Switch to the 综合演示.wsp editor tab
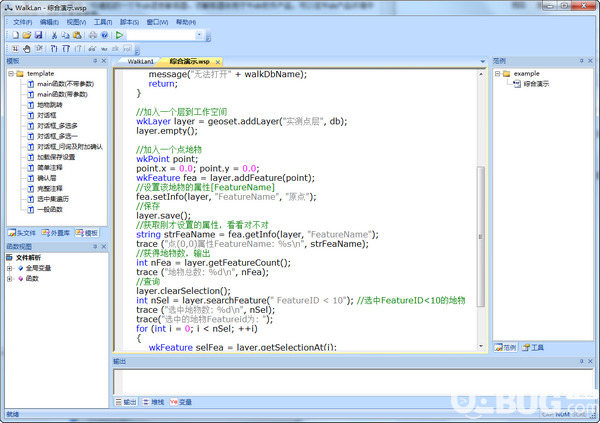Screen dimensions: 600x423 [x=189, y=62]
